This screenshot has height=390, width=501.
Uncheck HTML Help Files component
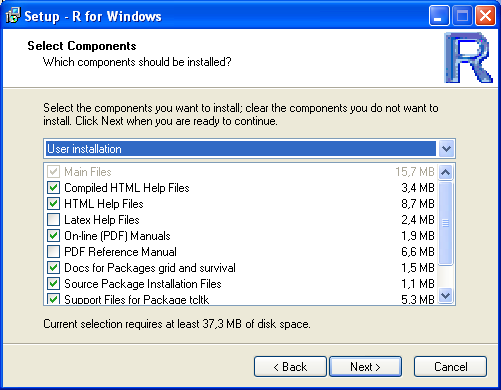pyautogui.click(x=53, y=204)
